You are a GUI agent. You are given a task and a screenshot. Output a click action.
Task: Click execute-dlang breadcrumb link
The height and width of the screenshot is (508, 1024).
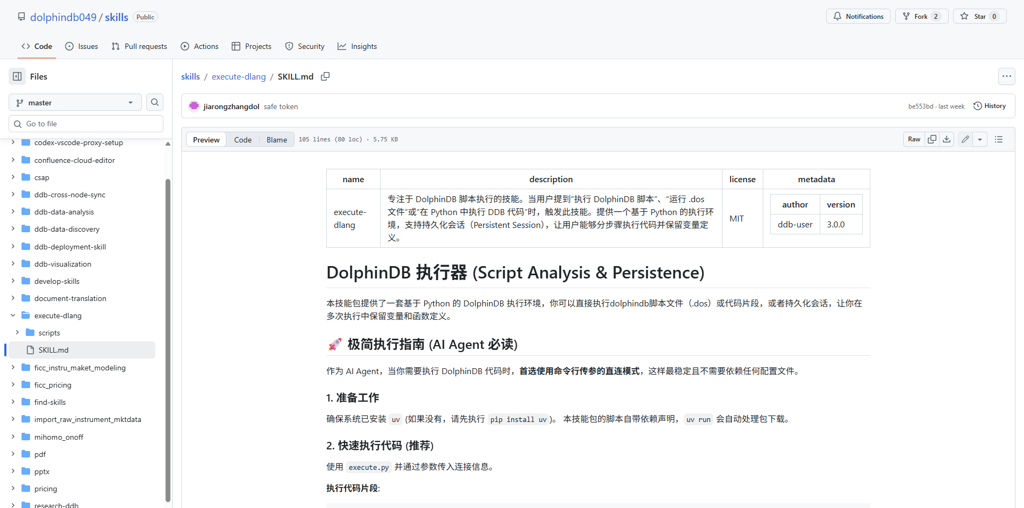point(238,76)
